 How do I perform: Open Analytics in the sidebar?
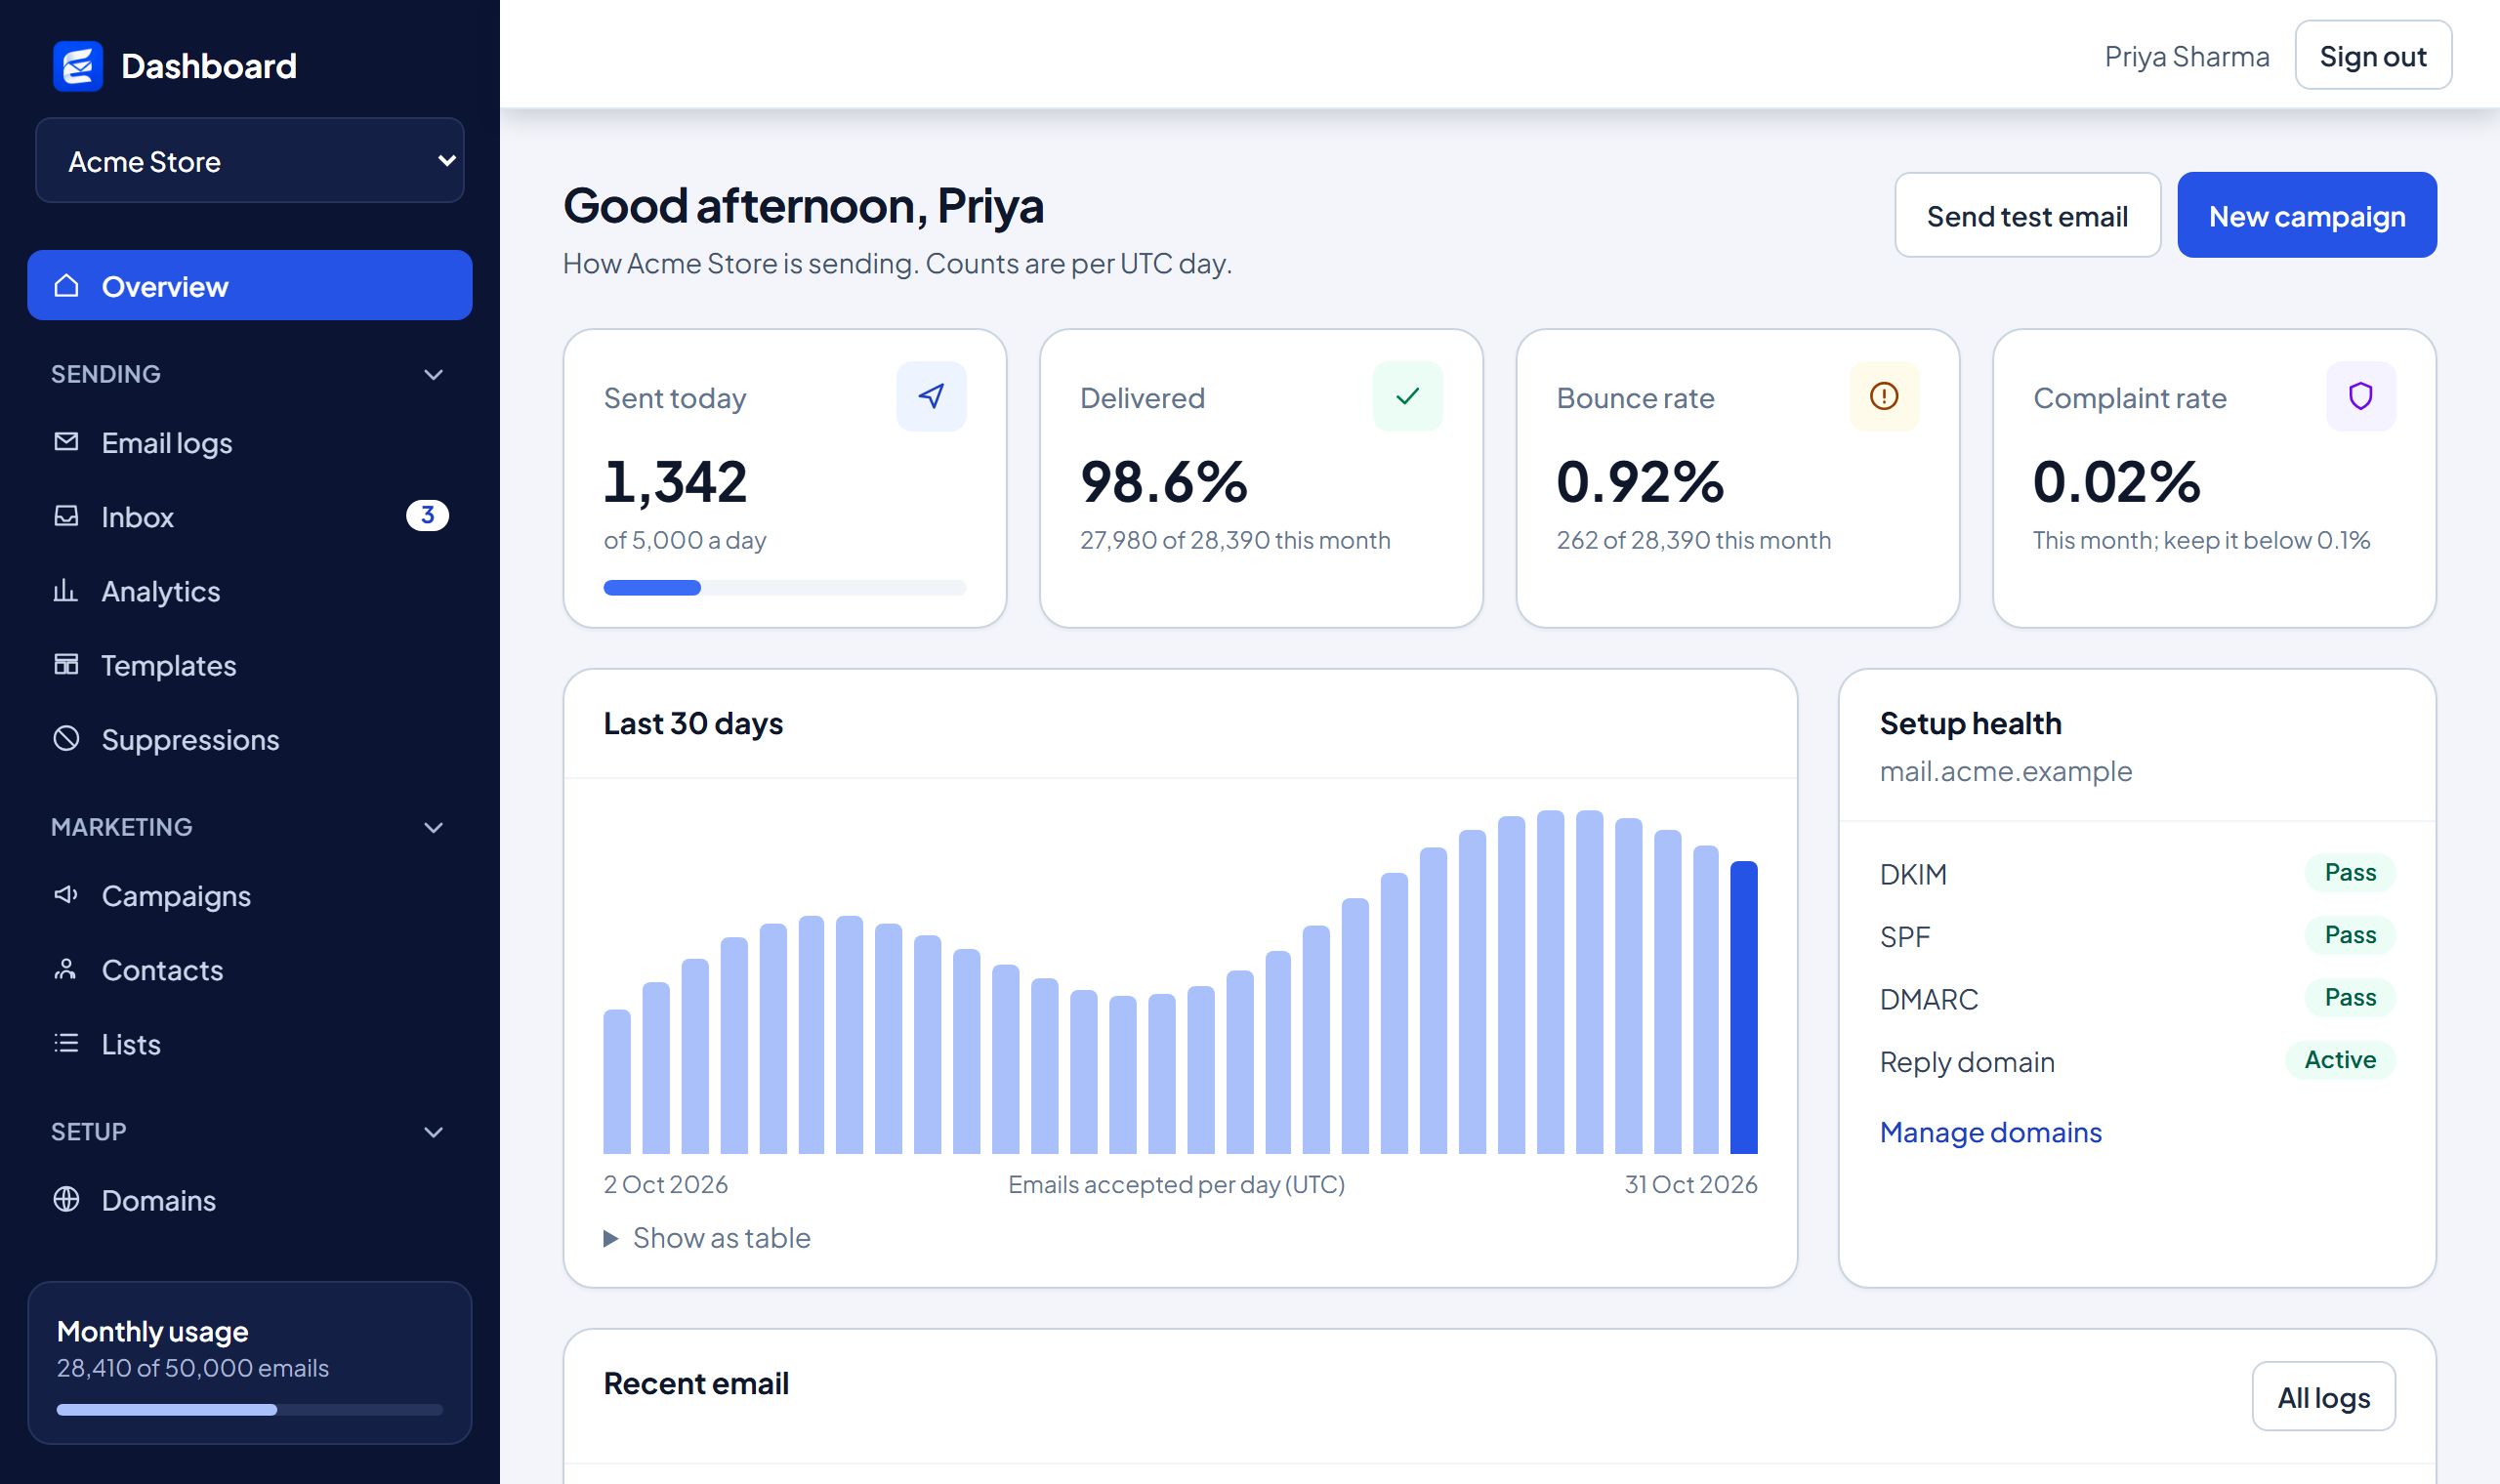pos(249,591)
